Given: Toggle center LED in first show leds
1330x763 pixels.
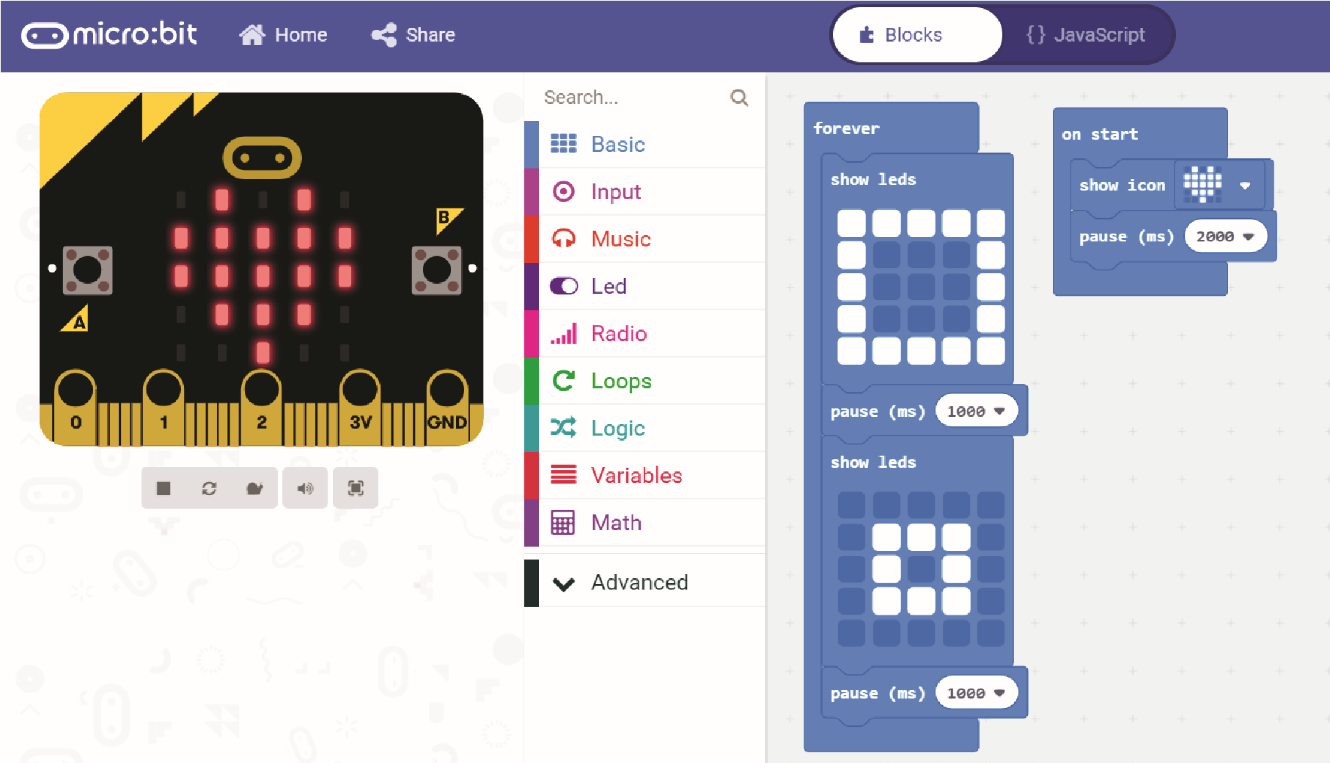Looking at the screenshot, I should pos(921,287).
